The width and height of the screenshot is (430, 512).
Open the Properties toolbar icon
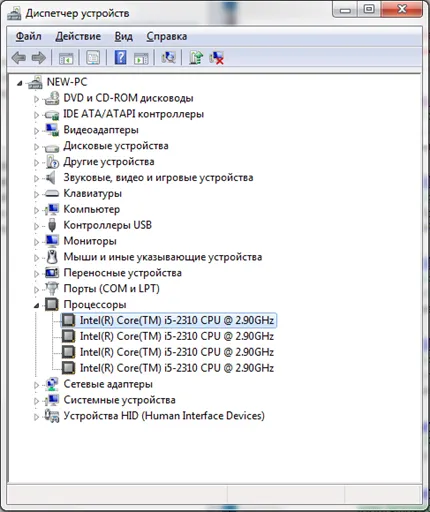93,58
